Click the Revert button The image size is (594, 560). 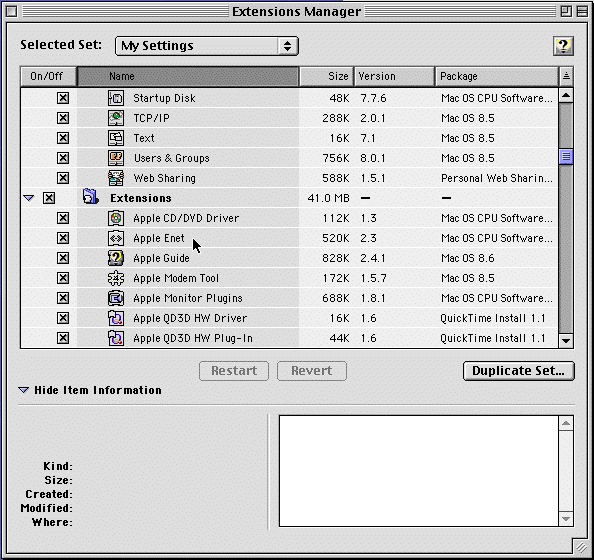click(312, 371)
